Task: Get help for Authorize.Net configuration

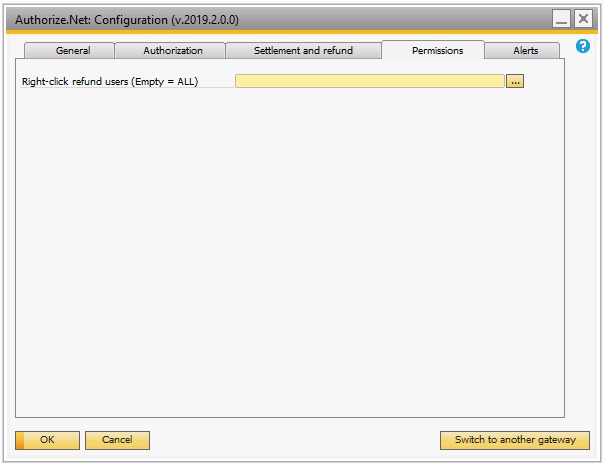Action: [x=582, y=46]
